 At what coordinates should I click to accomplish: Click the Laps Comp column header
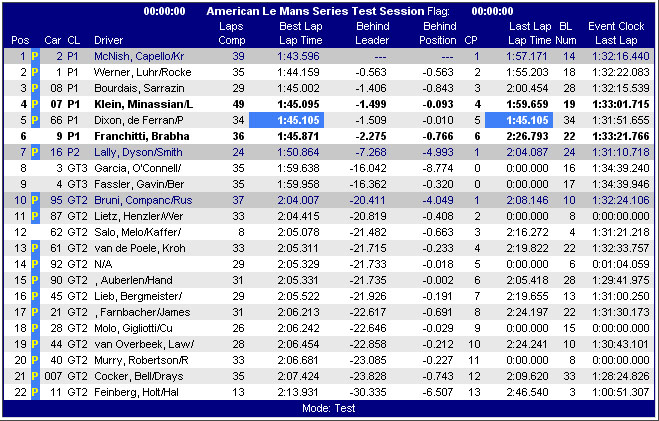click(x=231, y=33)
